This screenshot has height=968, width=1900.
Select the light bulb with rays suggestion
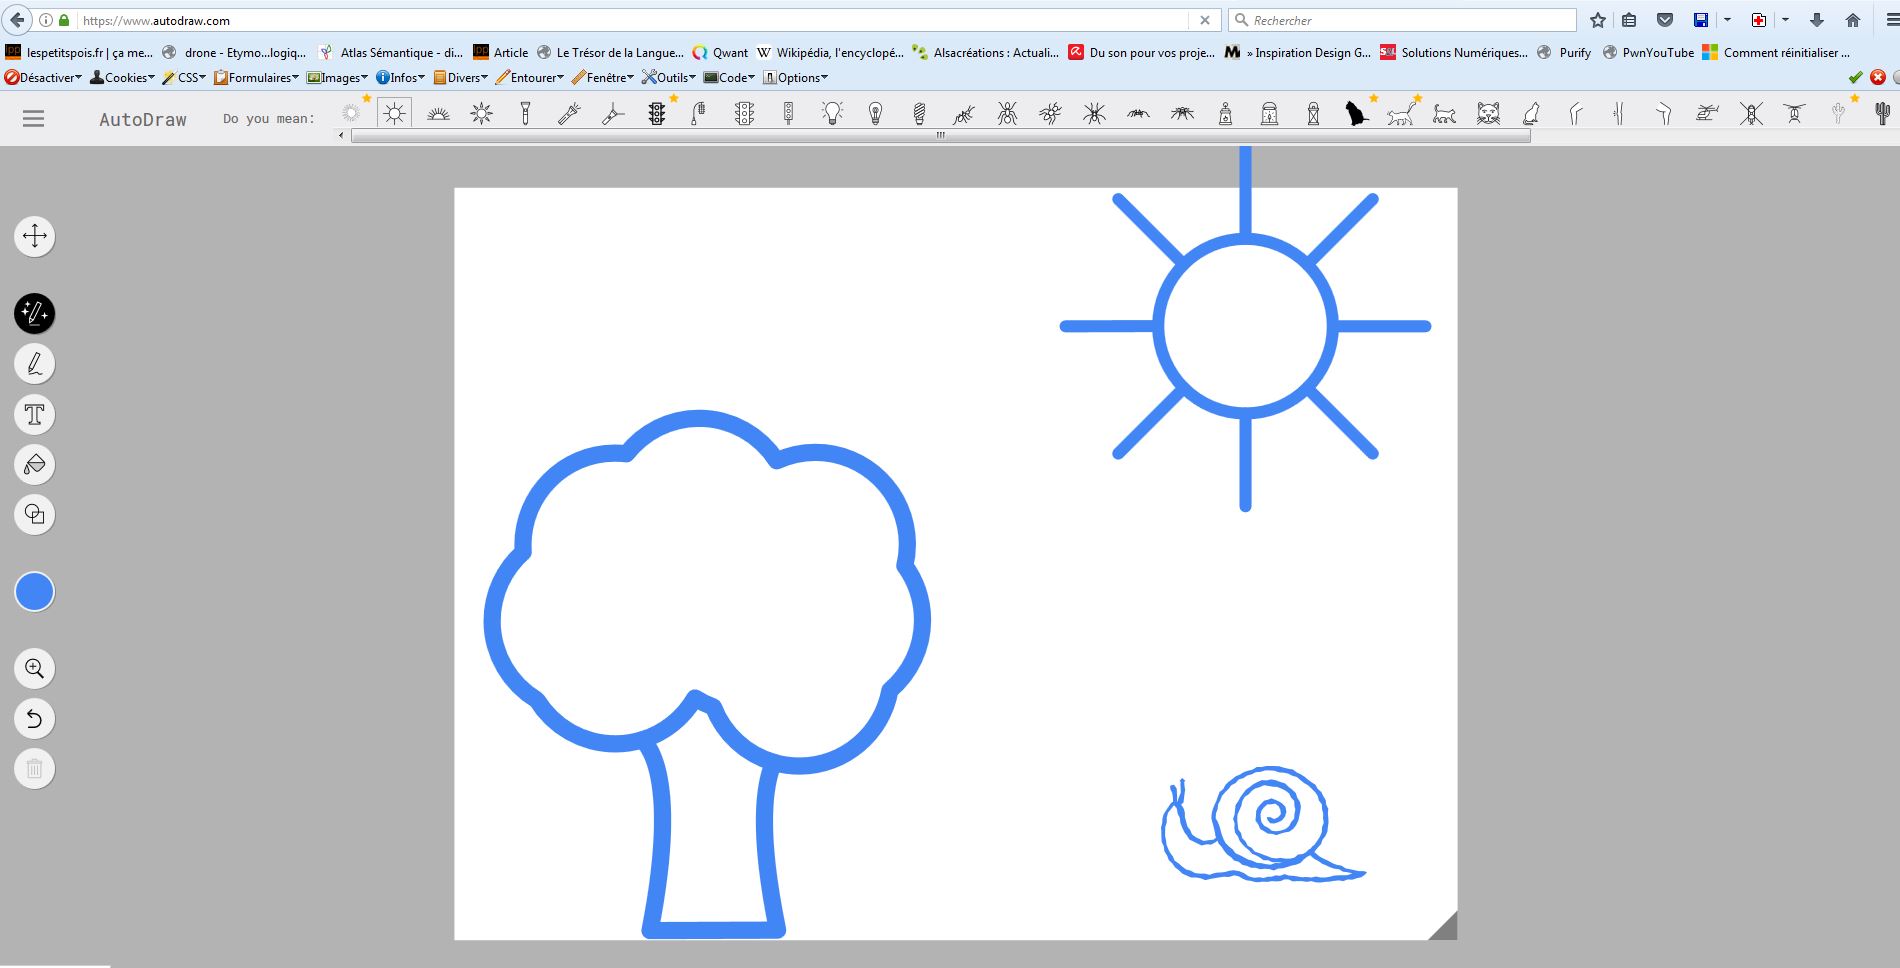(x=832, y=114)
